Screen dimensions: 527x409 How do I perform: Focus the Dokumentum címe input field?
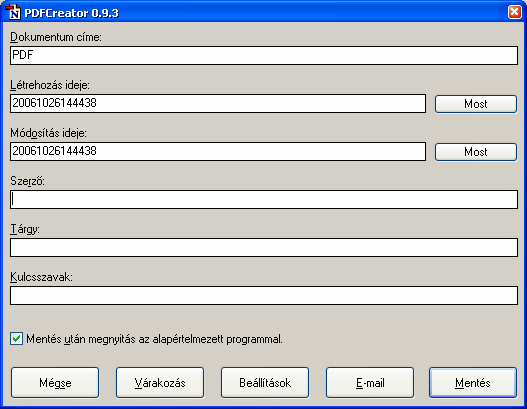pos(264,55)
